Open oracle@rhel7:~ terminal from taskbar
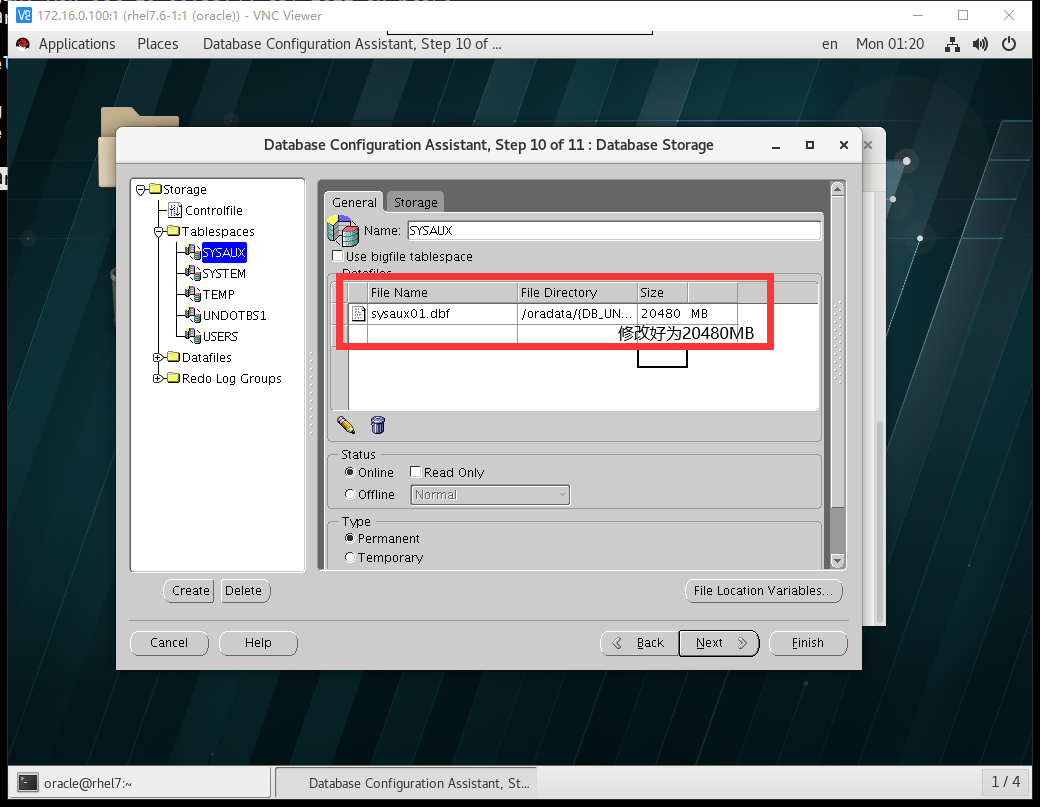1040x807 pixels. [140, 782]
